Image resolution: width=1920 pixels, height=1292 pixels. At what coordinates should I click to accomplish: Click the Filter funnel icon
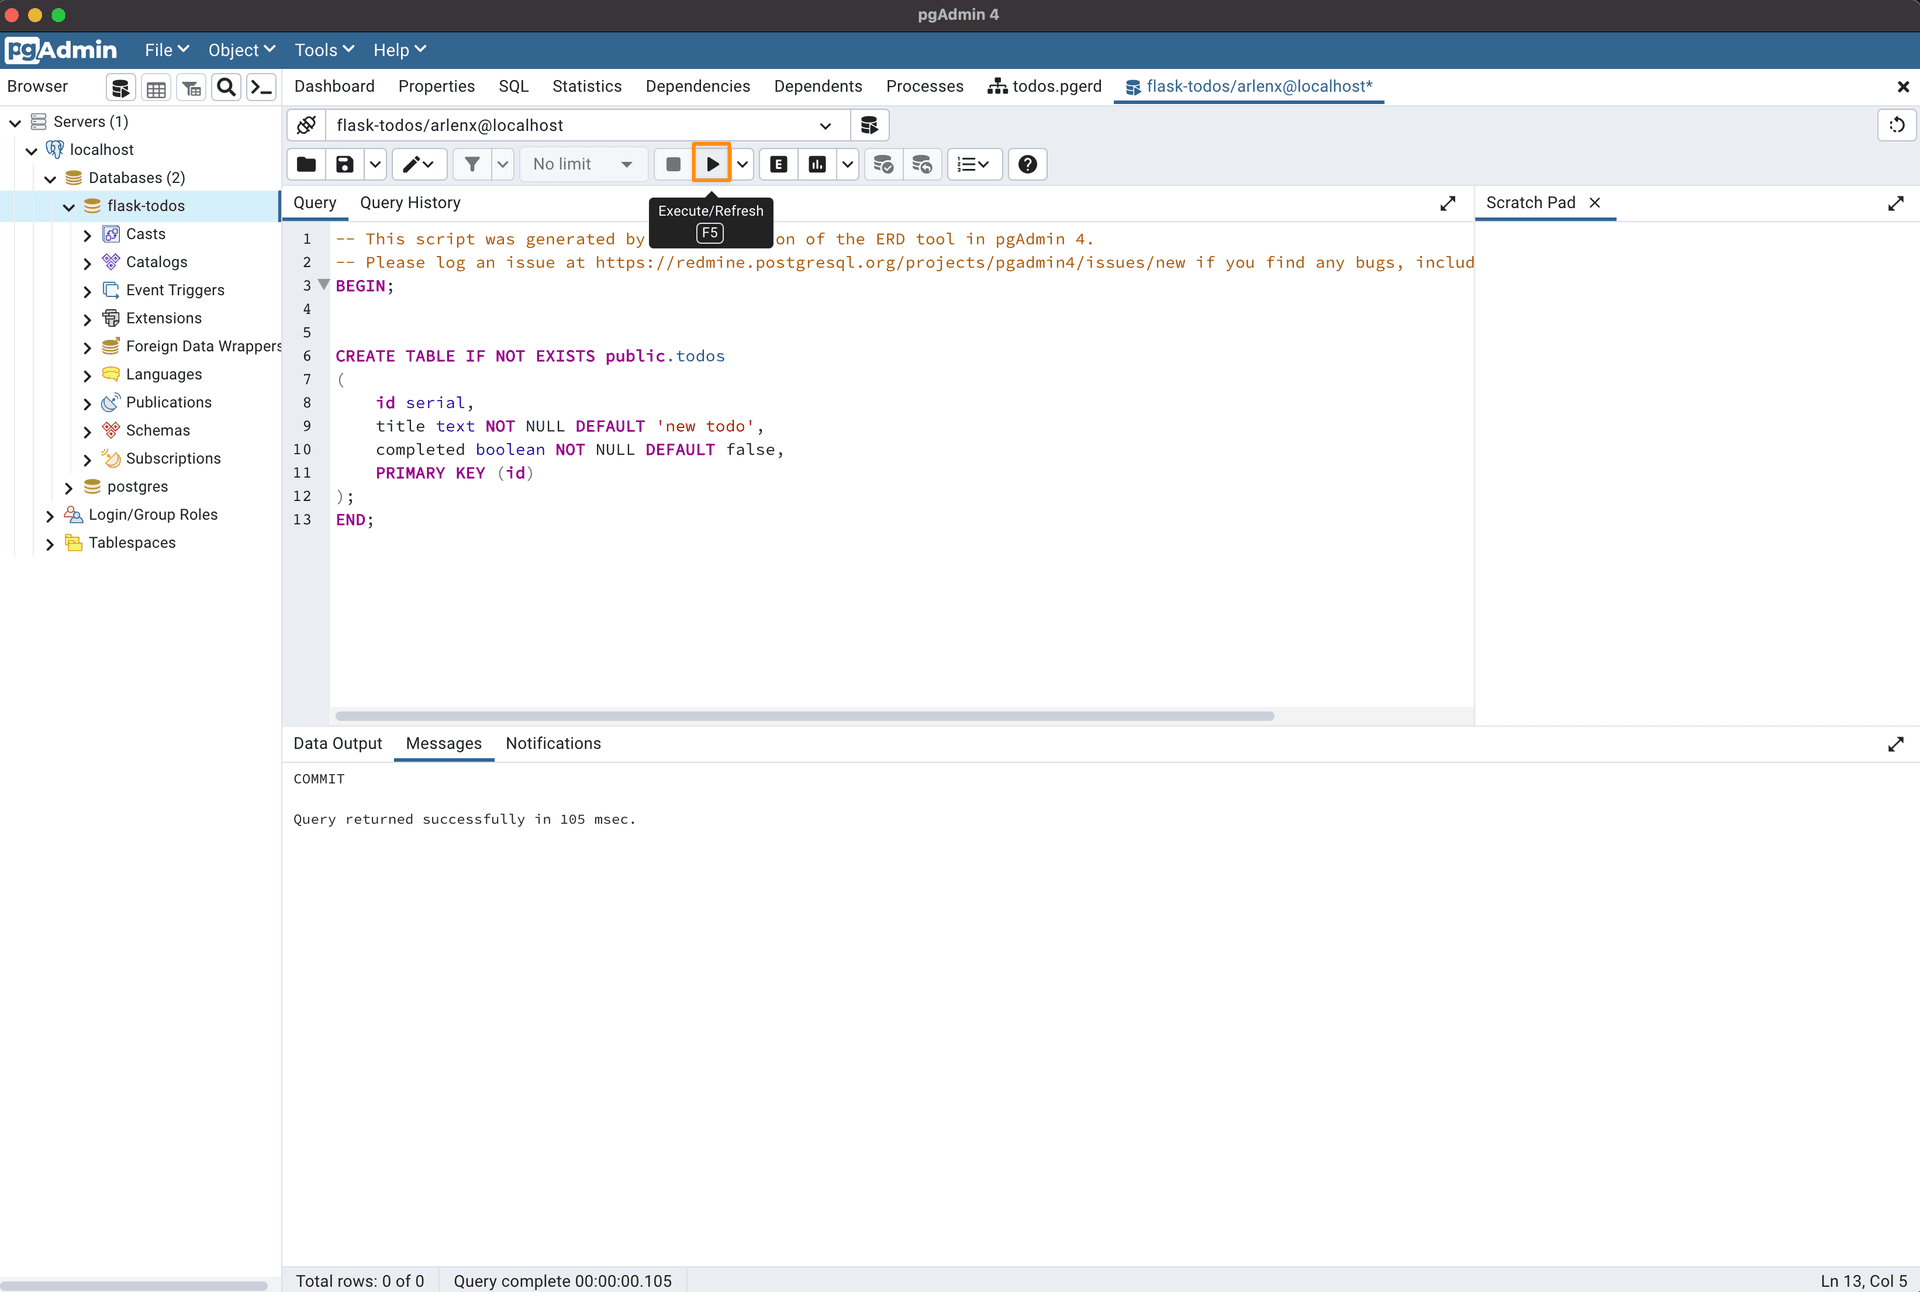click(x=472, y=164)
